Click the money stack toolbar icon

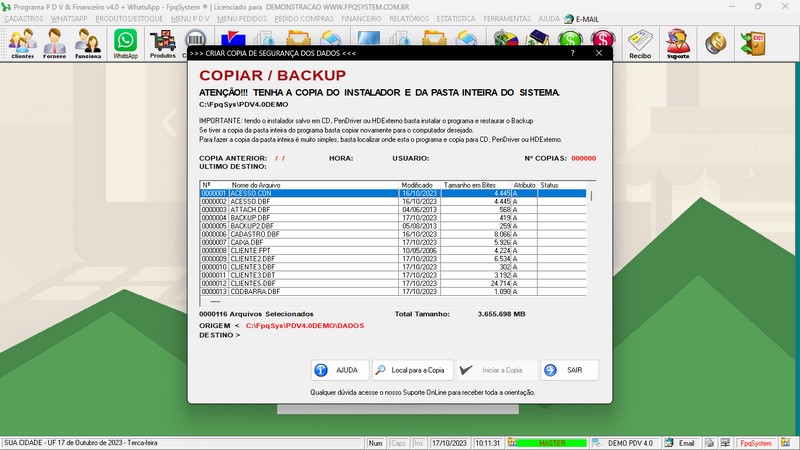(x=506, y=38)
